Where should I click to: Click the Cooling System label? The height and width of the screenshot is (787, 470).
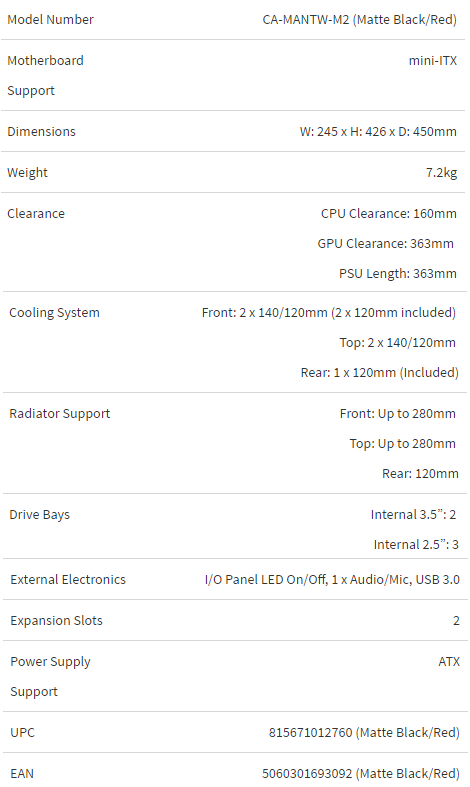[x=54, y=313]
